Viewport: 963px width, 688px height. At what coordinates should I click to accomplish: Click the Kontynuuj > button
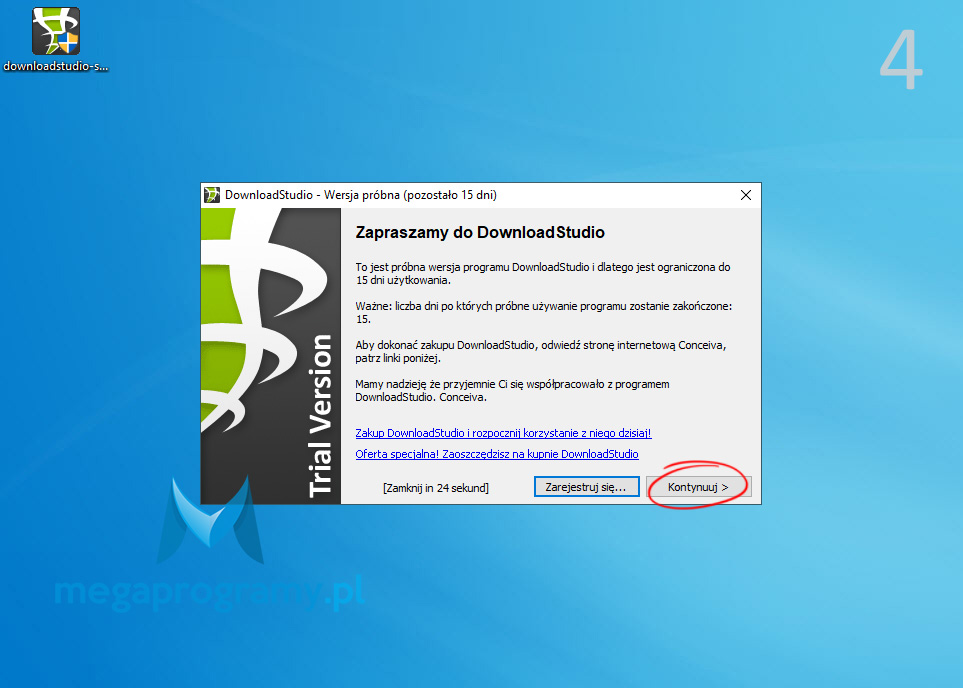click(x=698, y=487)
